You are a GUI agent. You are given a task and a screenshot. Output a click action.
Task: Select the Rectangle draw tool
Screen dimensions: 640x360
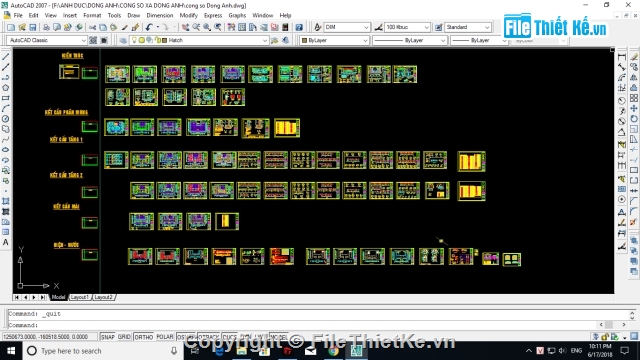(6, 98)
